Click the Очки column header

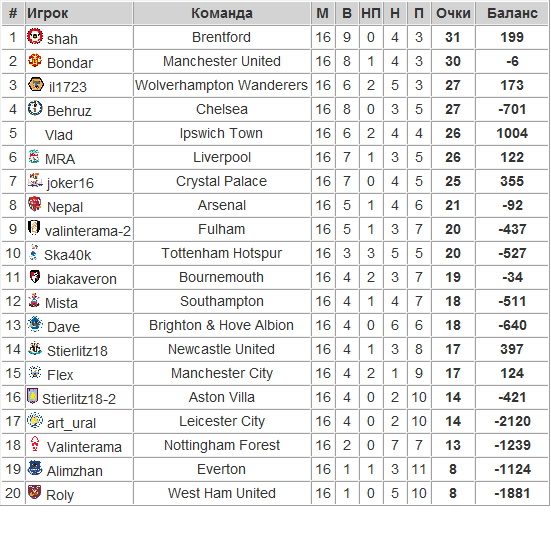point(453,13)
